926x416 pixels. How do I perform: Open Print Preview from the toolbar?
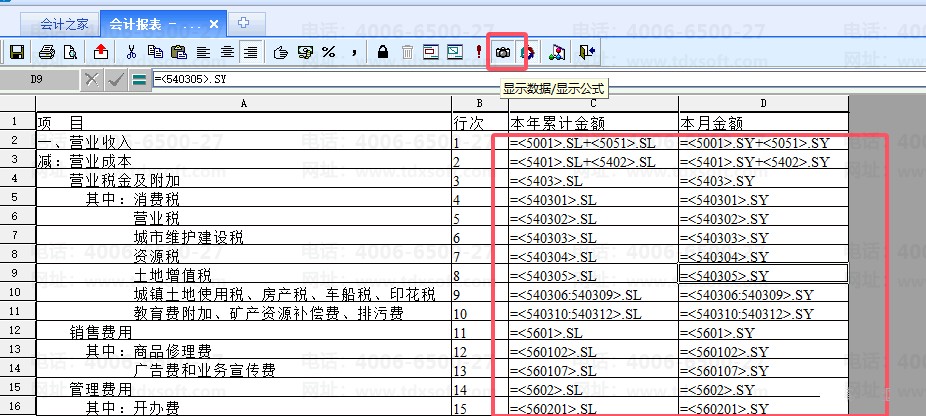[69, 50]
